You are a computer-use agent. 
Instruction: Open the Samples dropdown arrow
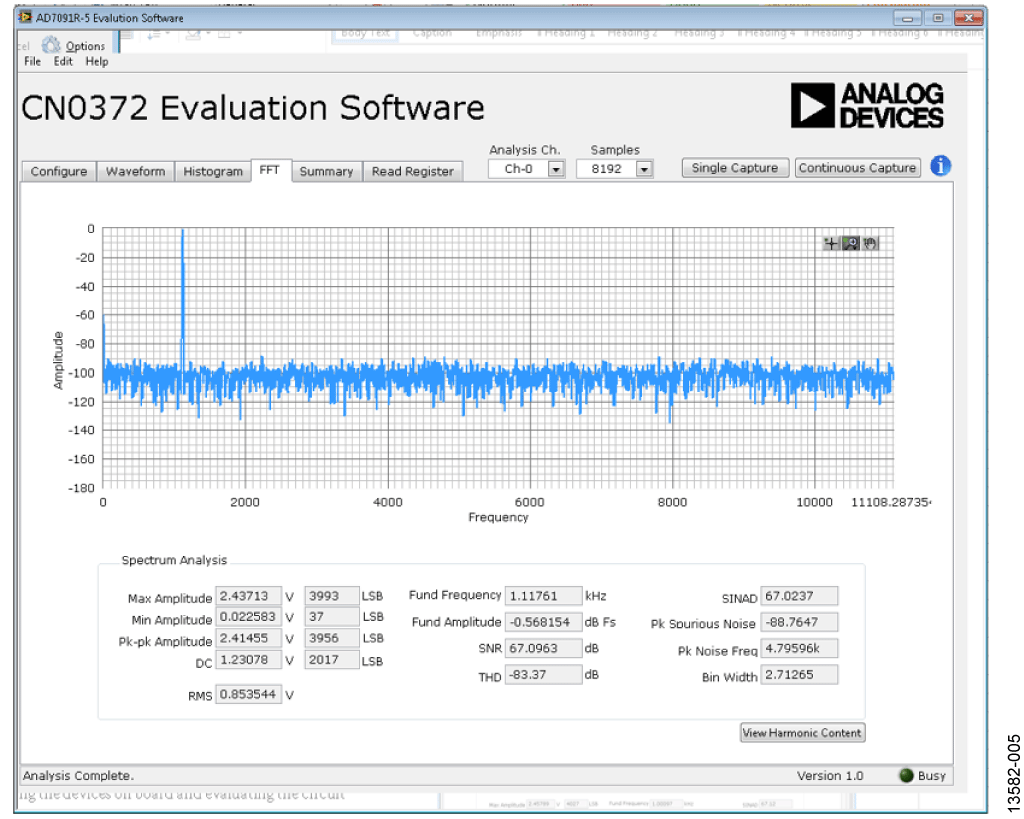pos(644,169)
